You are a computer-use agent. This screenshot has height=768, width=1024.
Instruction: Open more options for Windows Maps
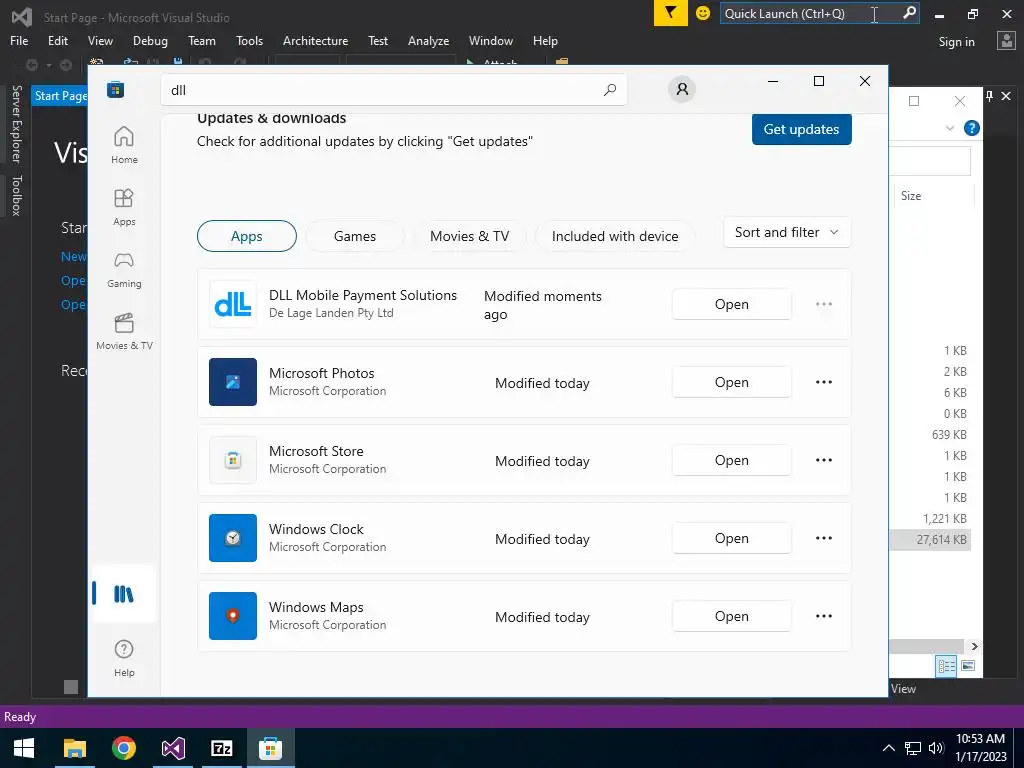coord(824,616)
